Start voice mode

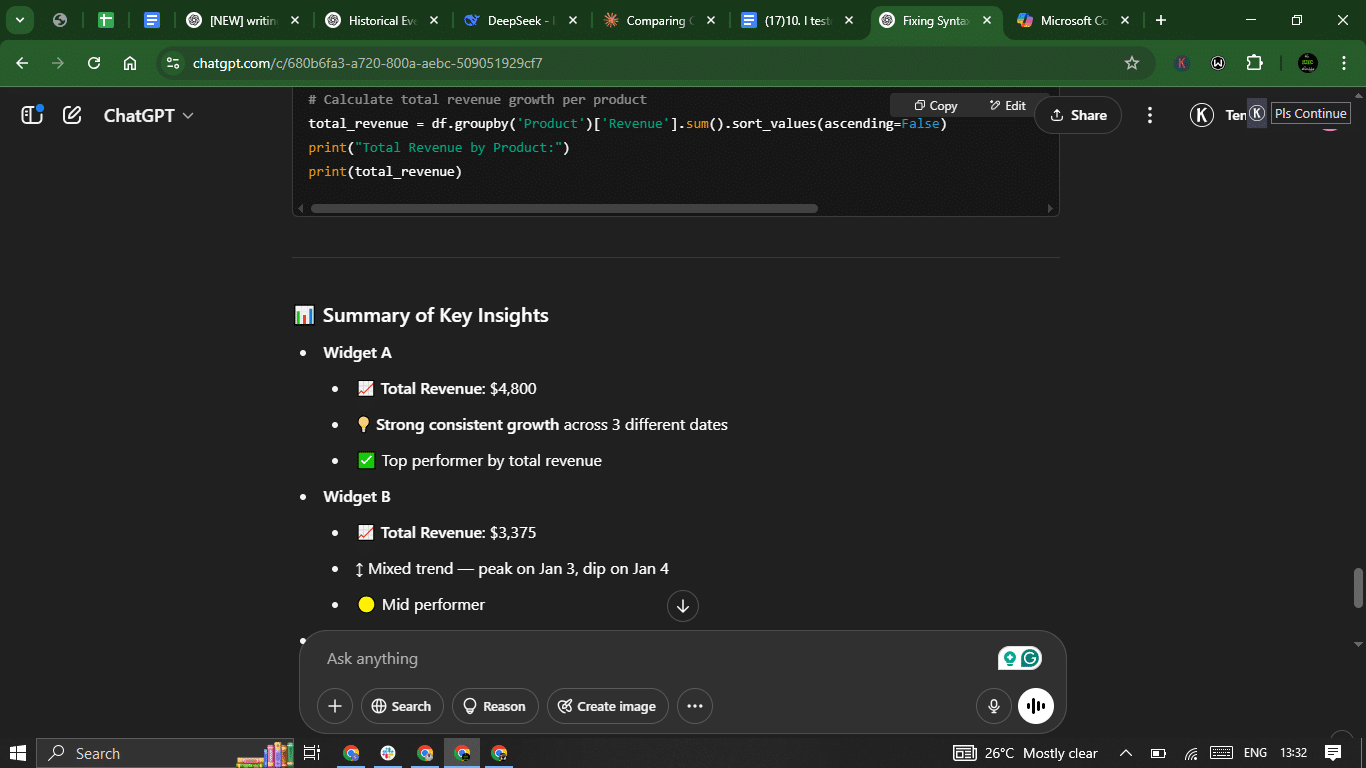1036,706
